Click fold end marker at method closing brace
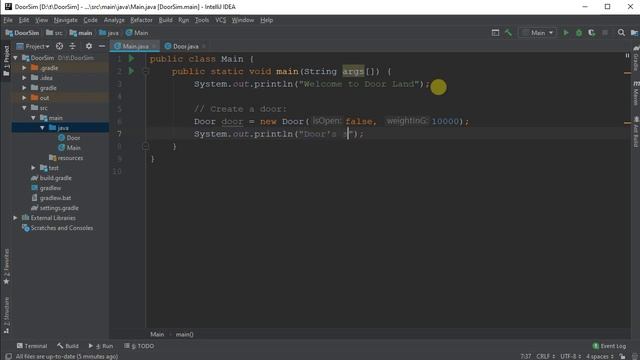Screen dimensions: 640x360 146,147
